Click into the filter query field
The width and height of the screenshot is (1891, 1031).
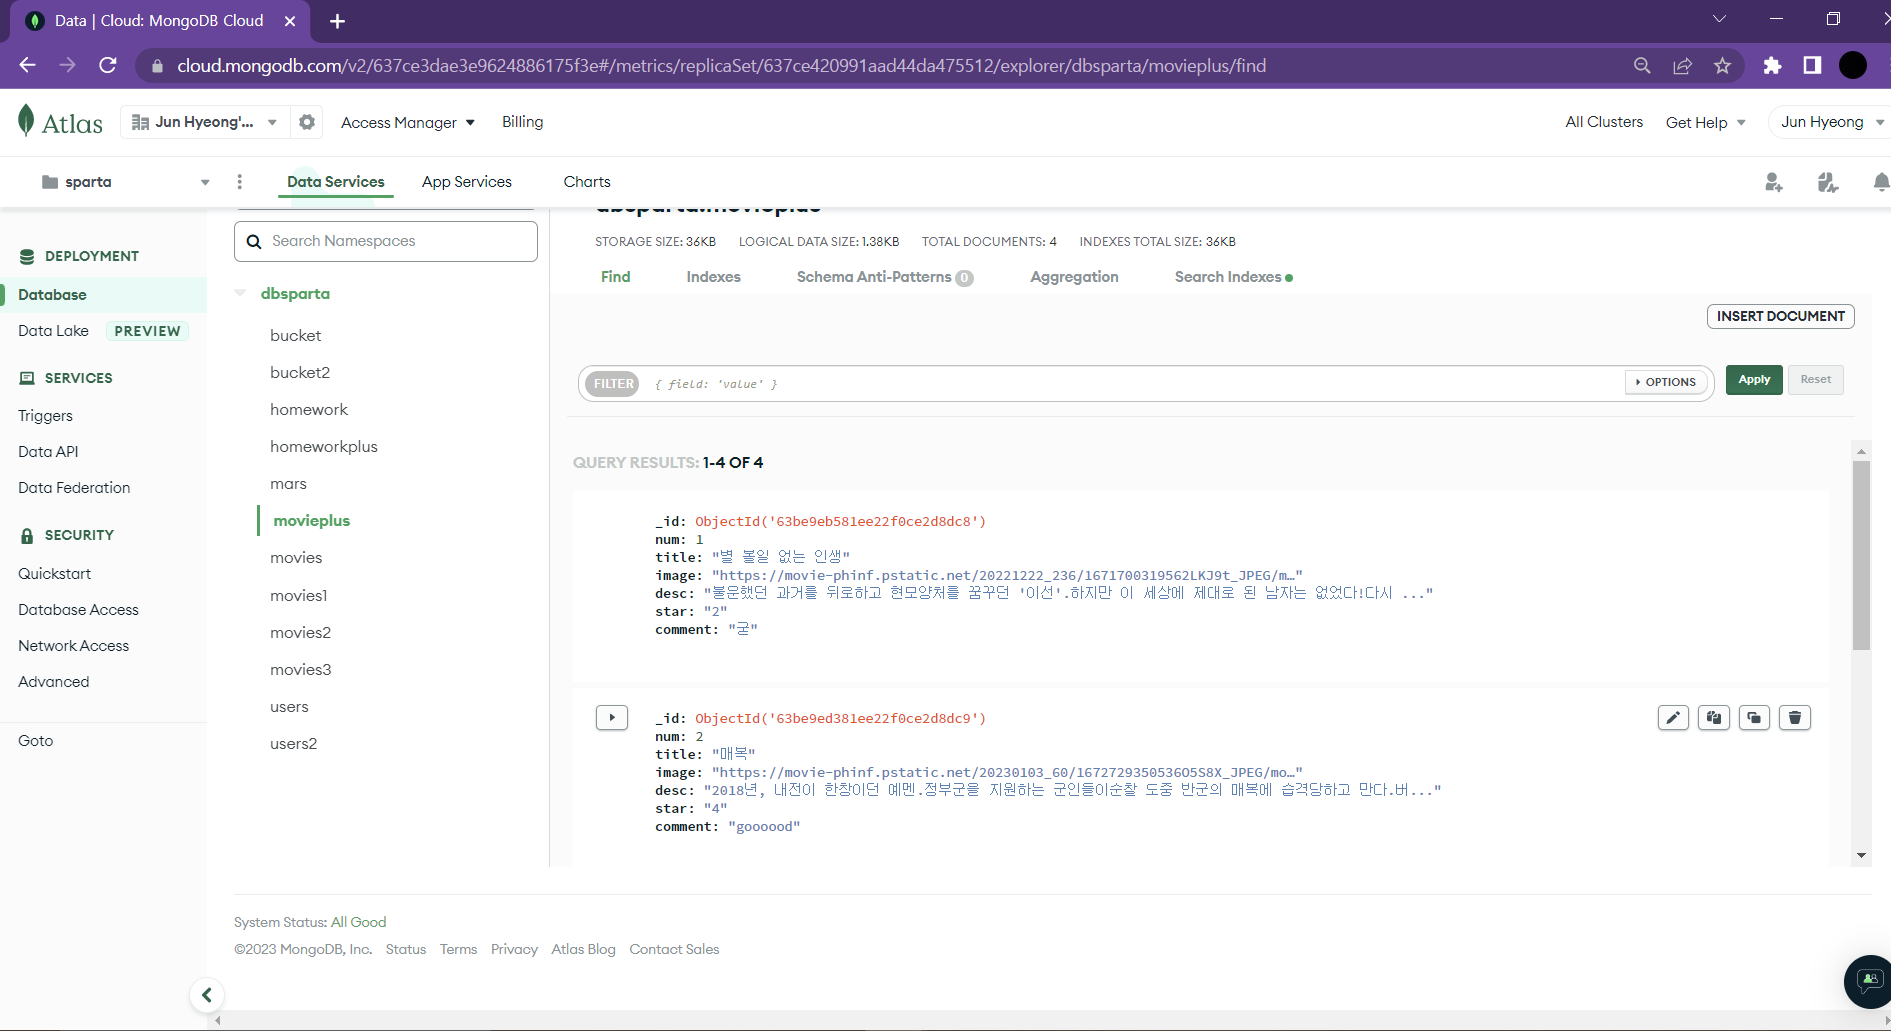click(x=1135, y=384)
